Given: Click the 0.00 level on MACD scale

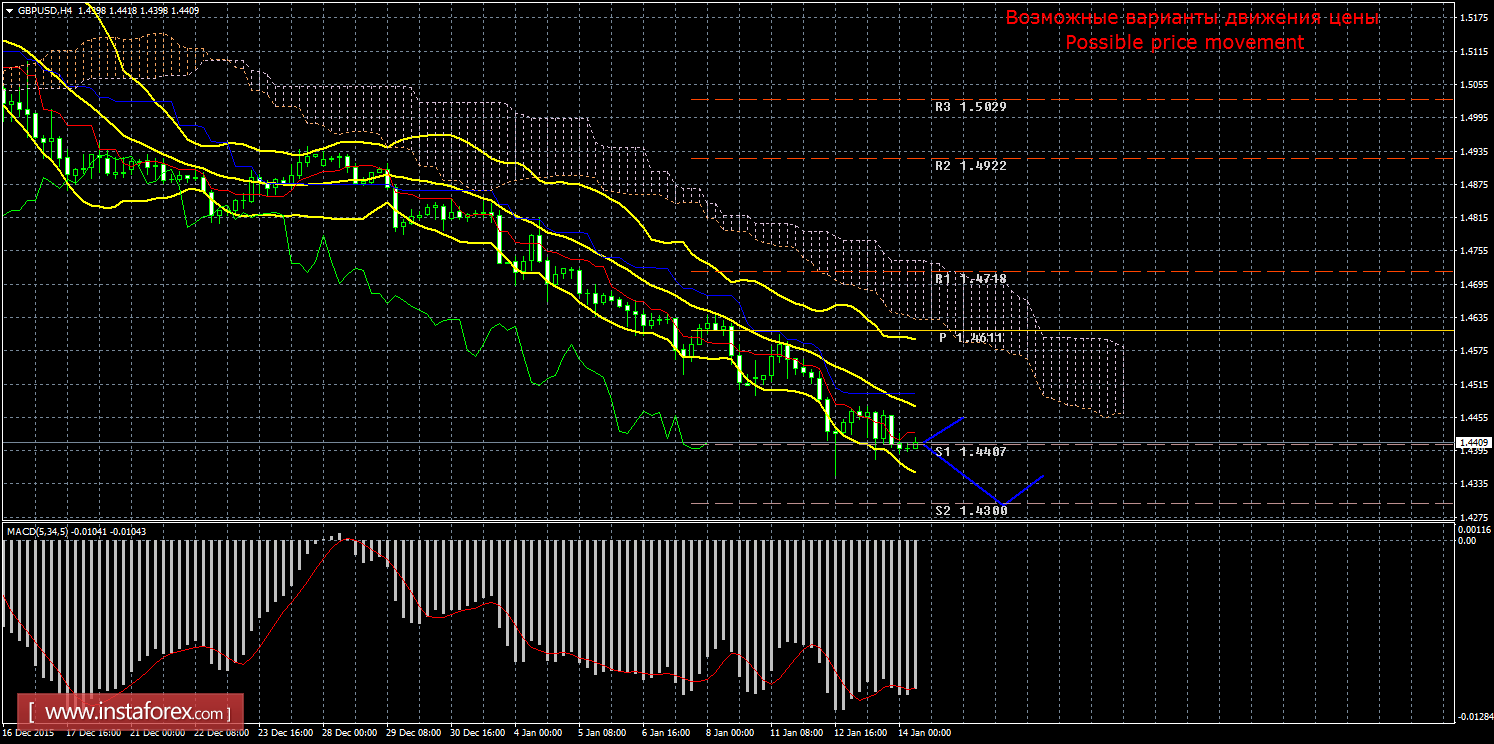Looking at the screenshot, I should point(1465,541).
